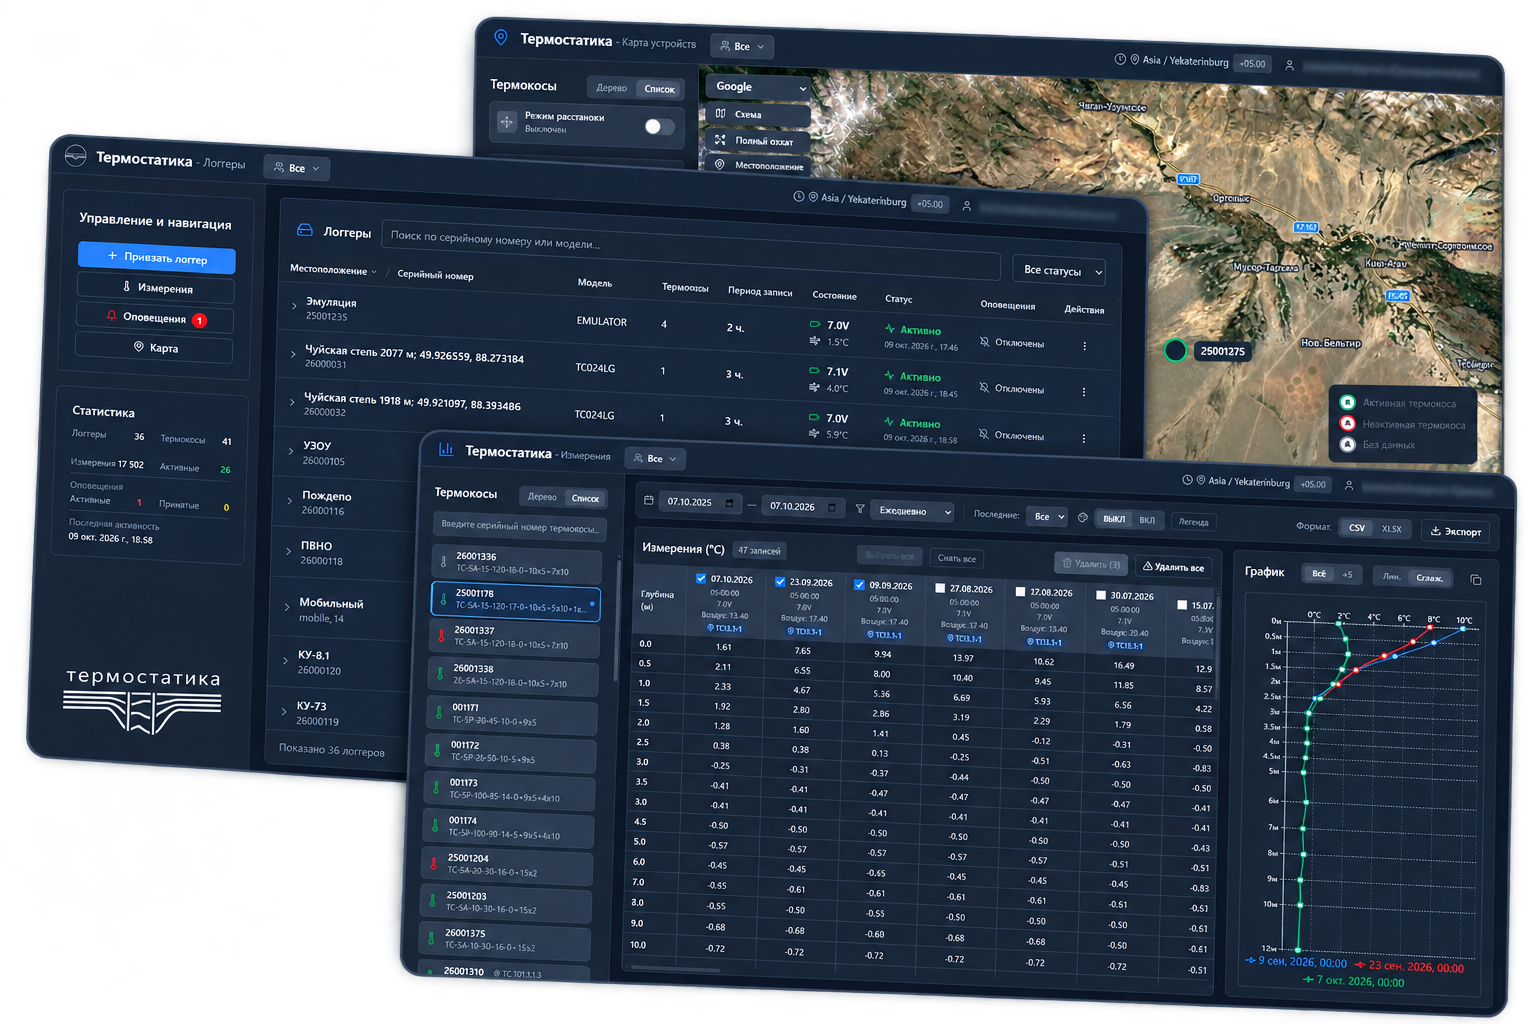This screenshot has width=1536, height=1024.
Task: Open Оповещения in the navigation panel
Action: click(155, 318)
